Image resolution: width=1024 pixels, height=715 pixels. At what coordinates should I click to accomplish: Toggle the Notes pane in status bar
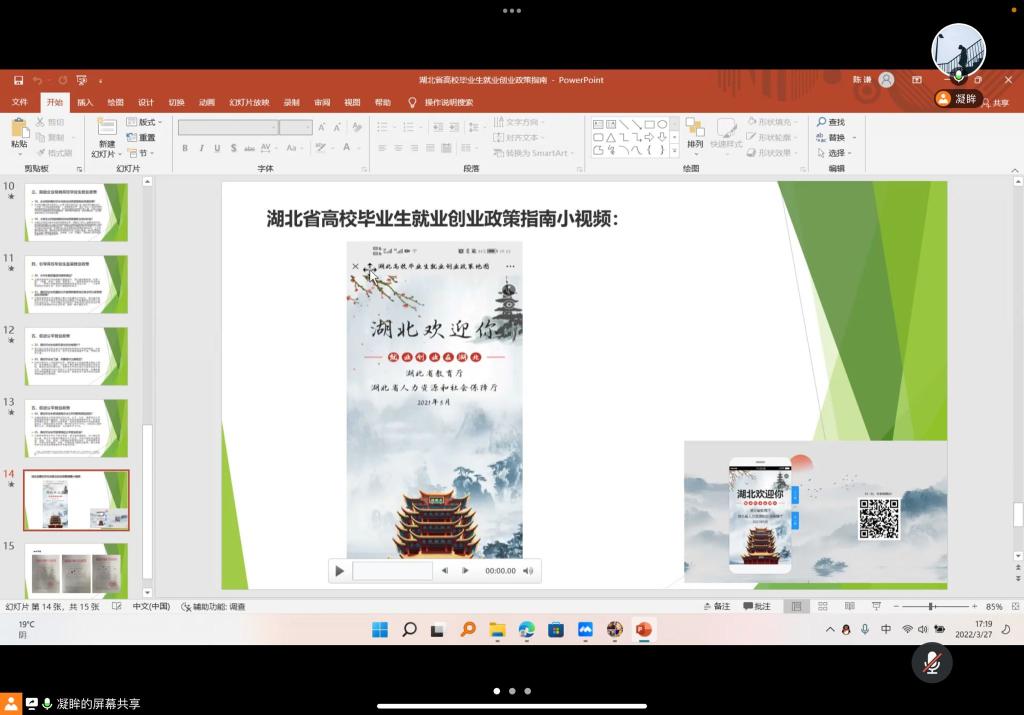pos(716,606)
